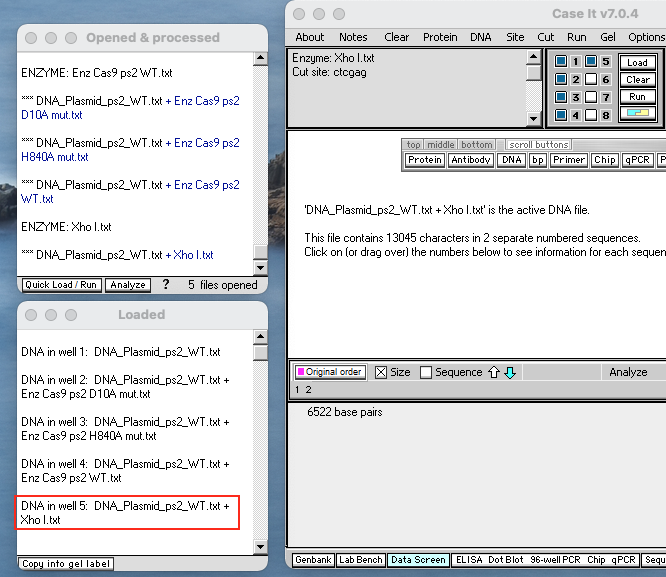Image resolution: width=666 pixels, height=577 pixels.
Task: Select the top scroll button
Action: 413,145
